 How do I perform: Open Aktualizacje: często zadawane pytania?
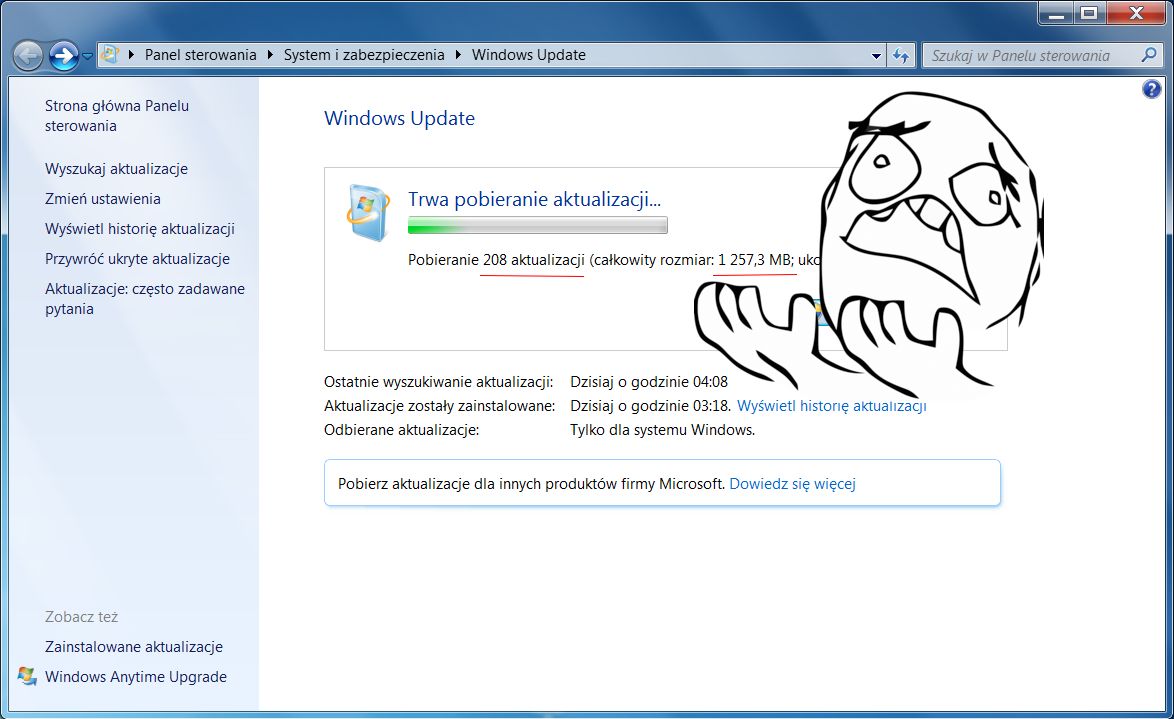145,299
